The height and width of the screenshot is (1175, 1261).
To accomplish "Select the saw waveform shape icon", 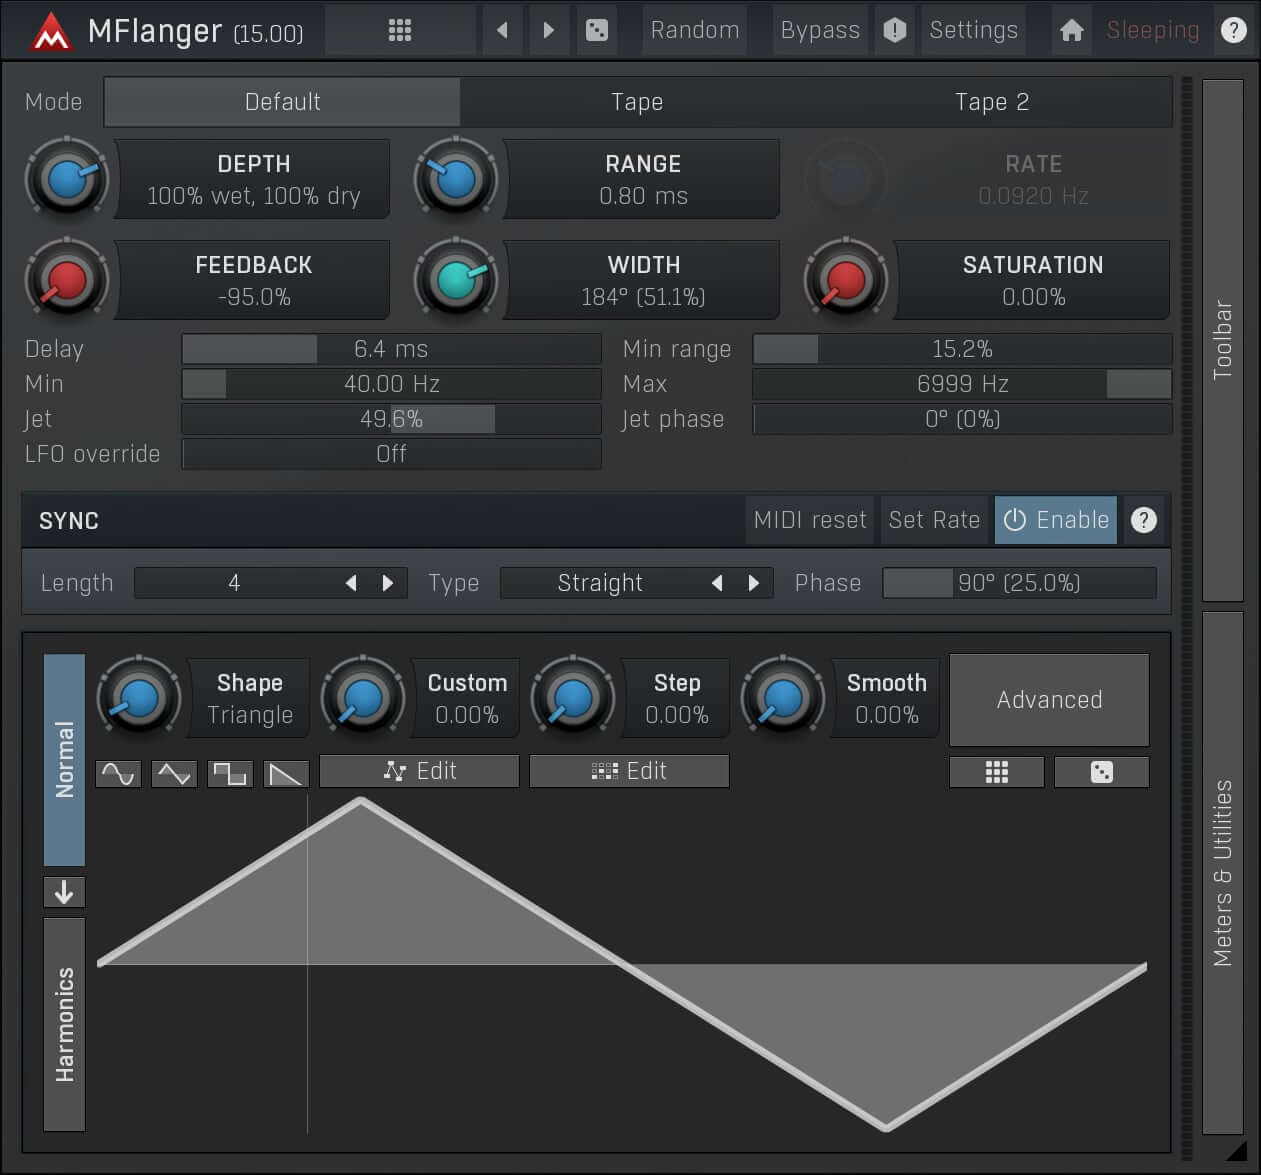I will tap(286, 771).
